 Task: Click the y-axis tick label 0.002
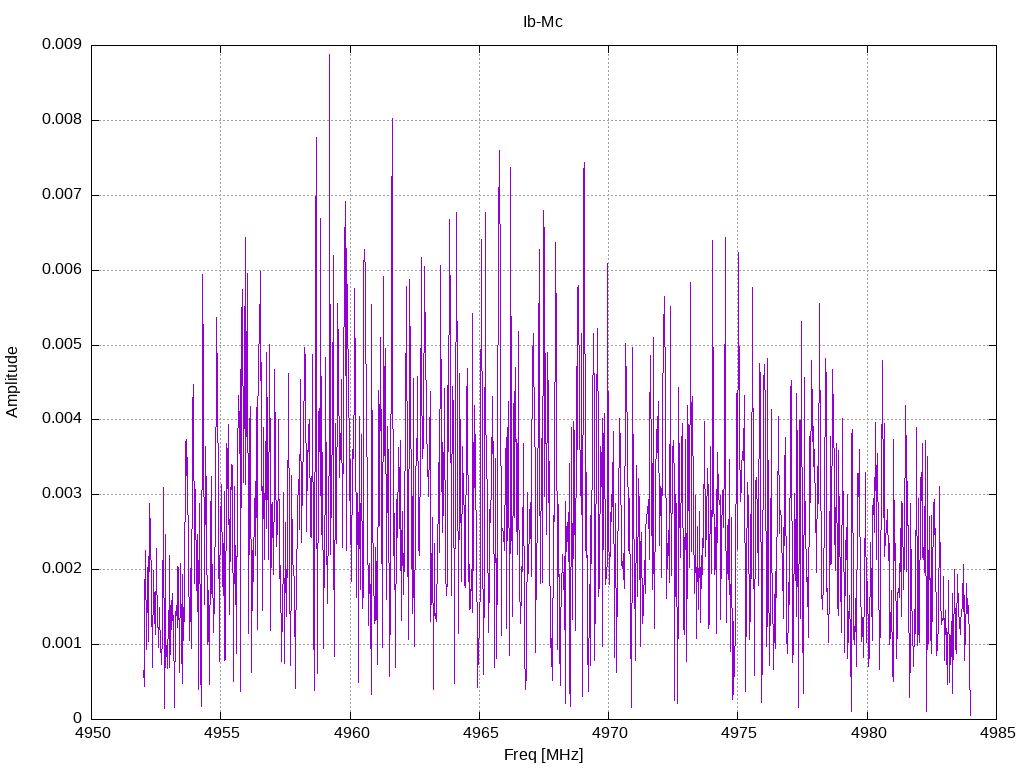pos(62,569)
